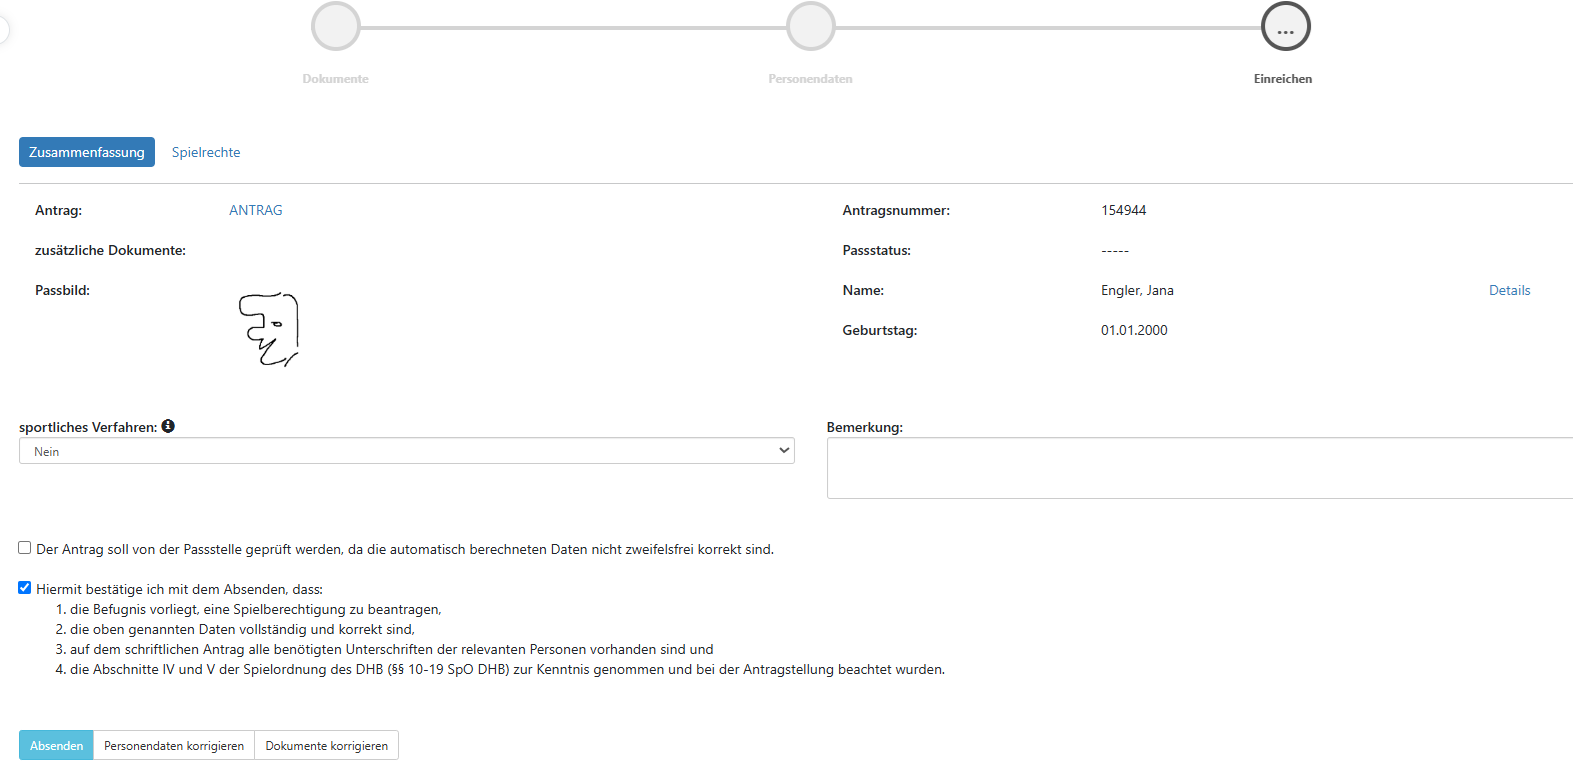
Task: Click the Antragsnummer value 154944
Action: (x=1123, y=210)
